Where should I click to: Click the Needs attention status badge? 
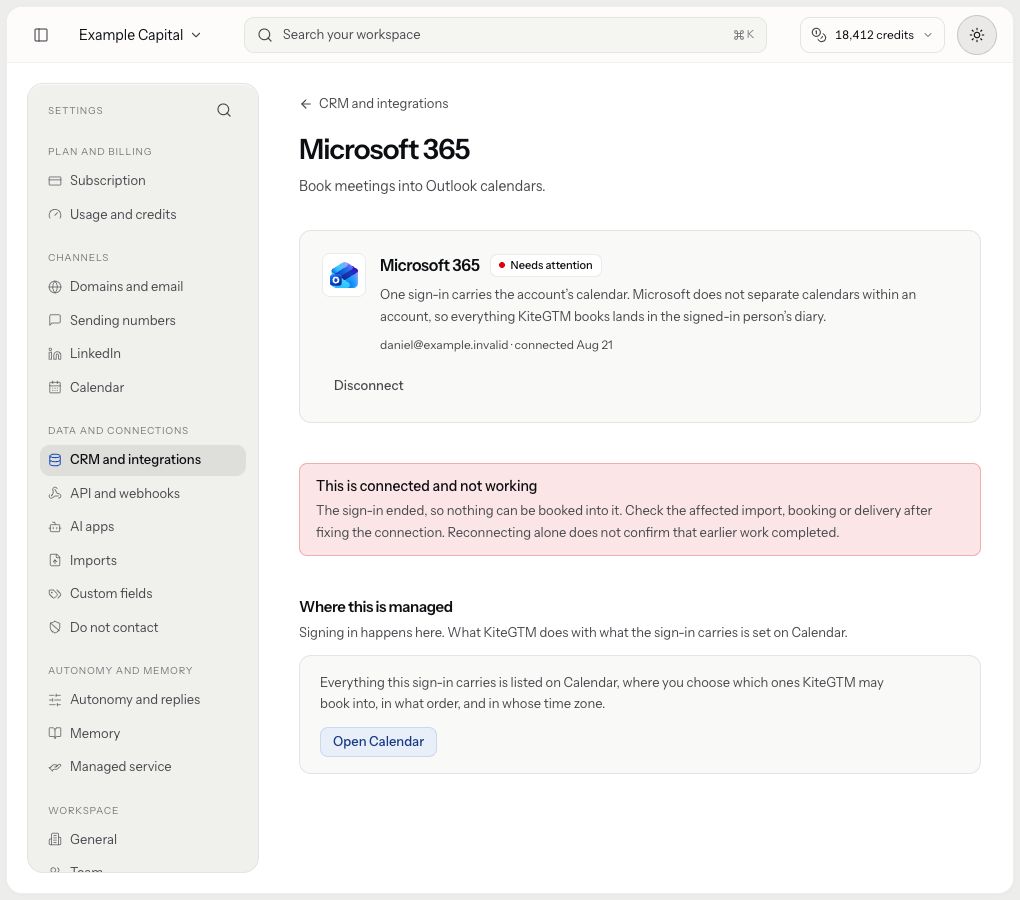pos(546,265)
